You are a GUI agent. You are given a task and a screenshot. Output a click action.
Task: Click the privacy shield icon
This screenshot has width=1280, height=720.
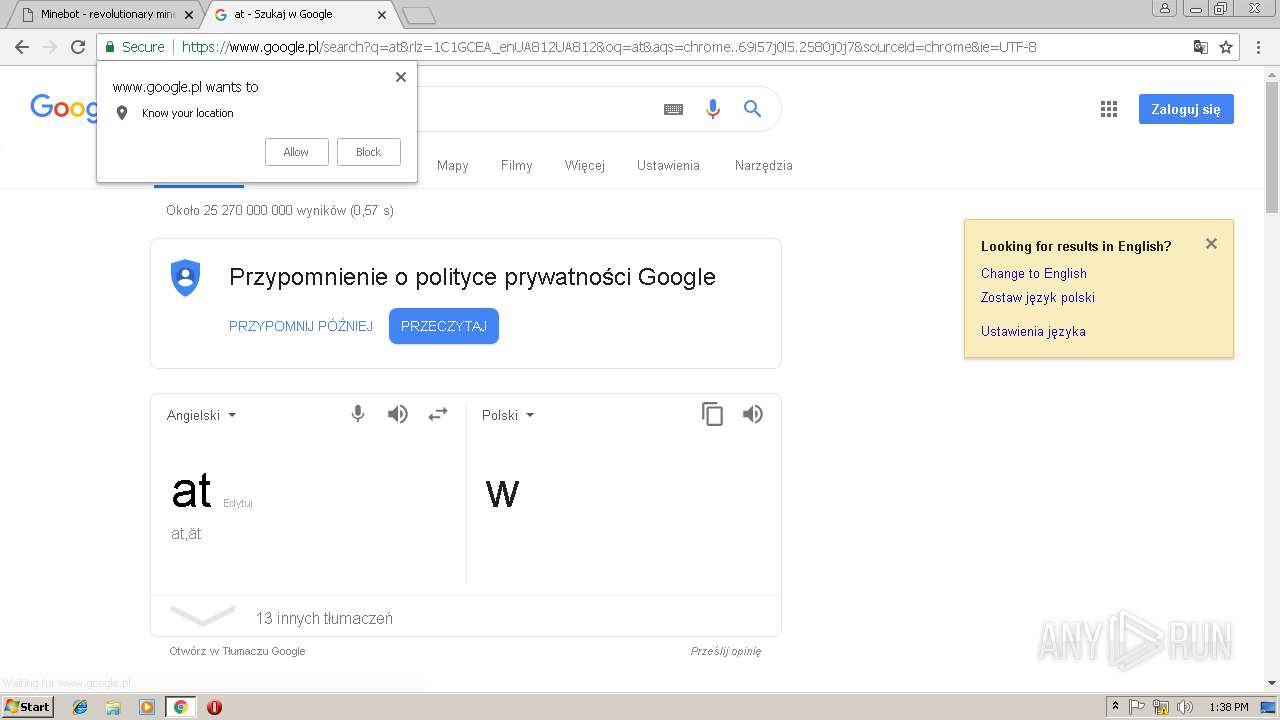click(x=186, y=277)
